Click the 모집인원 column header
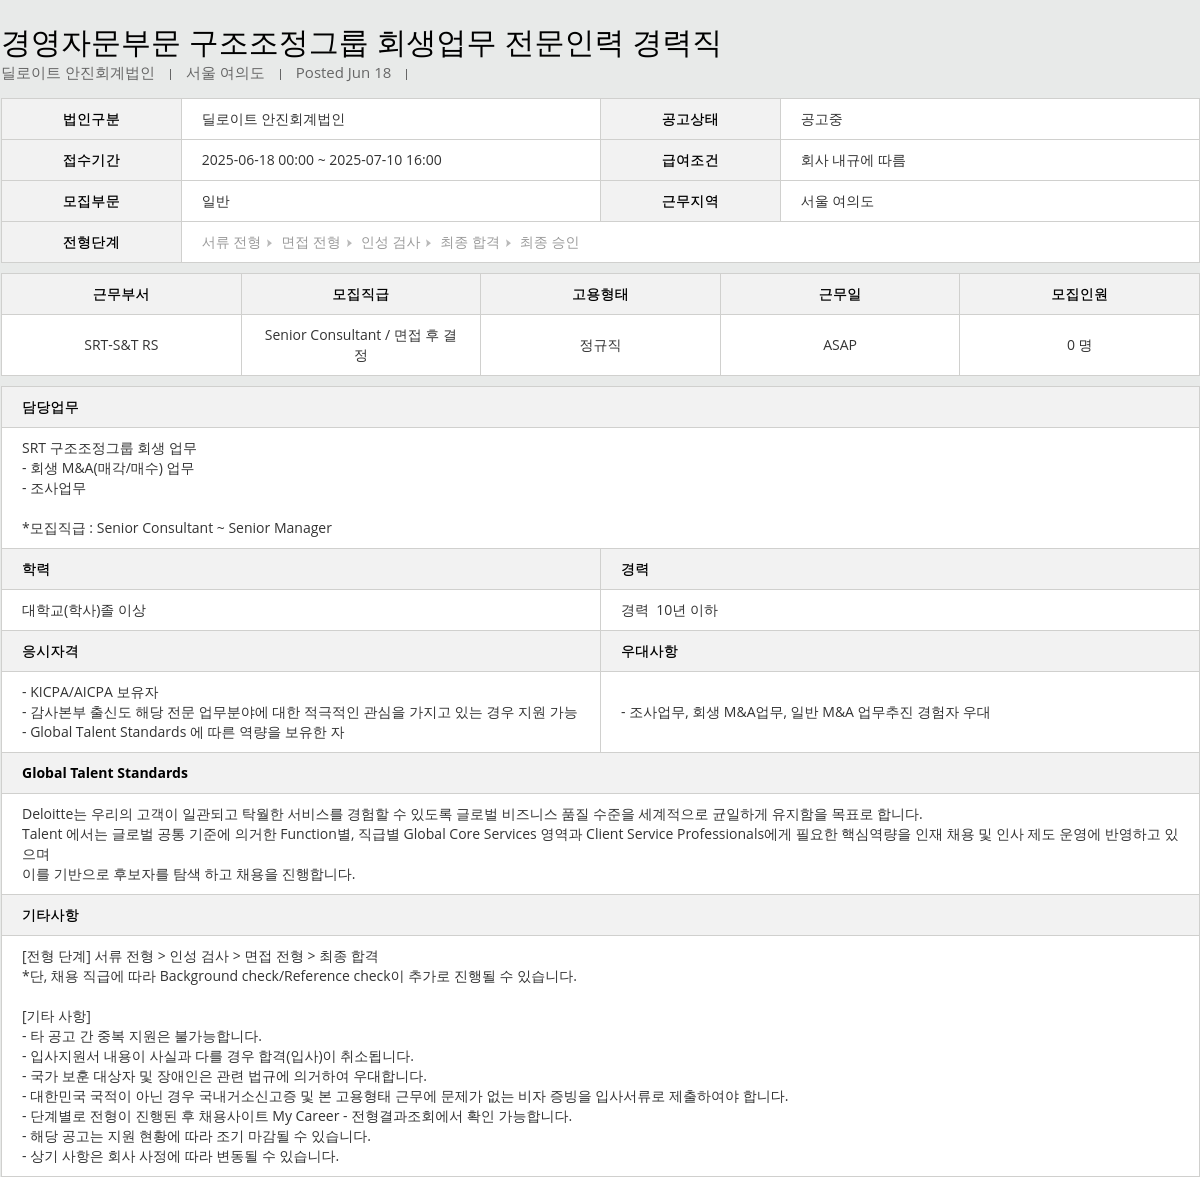The height and width of the screenshot is (1177, 1200). [x=1079, y=294]
